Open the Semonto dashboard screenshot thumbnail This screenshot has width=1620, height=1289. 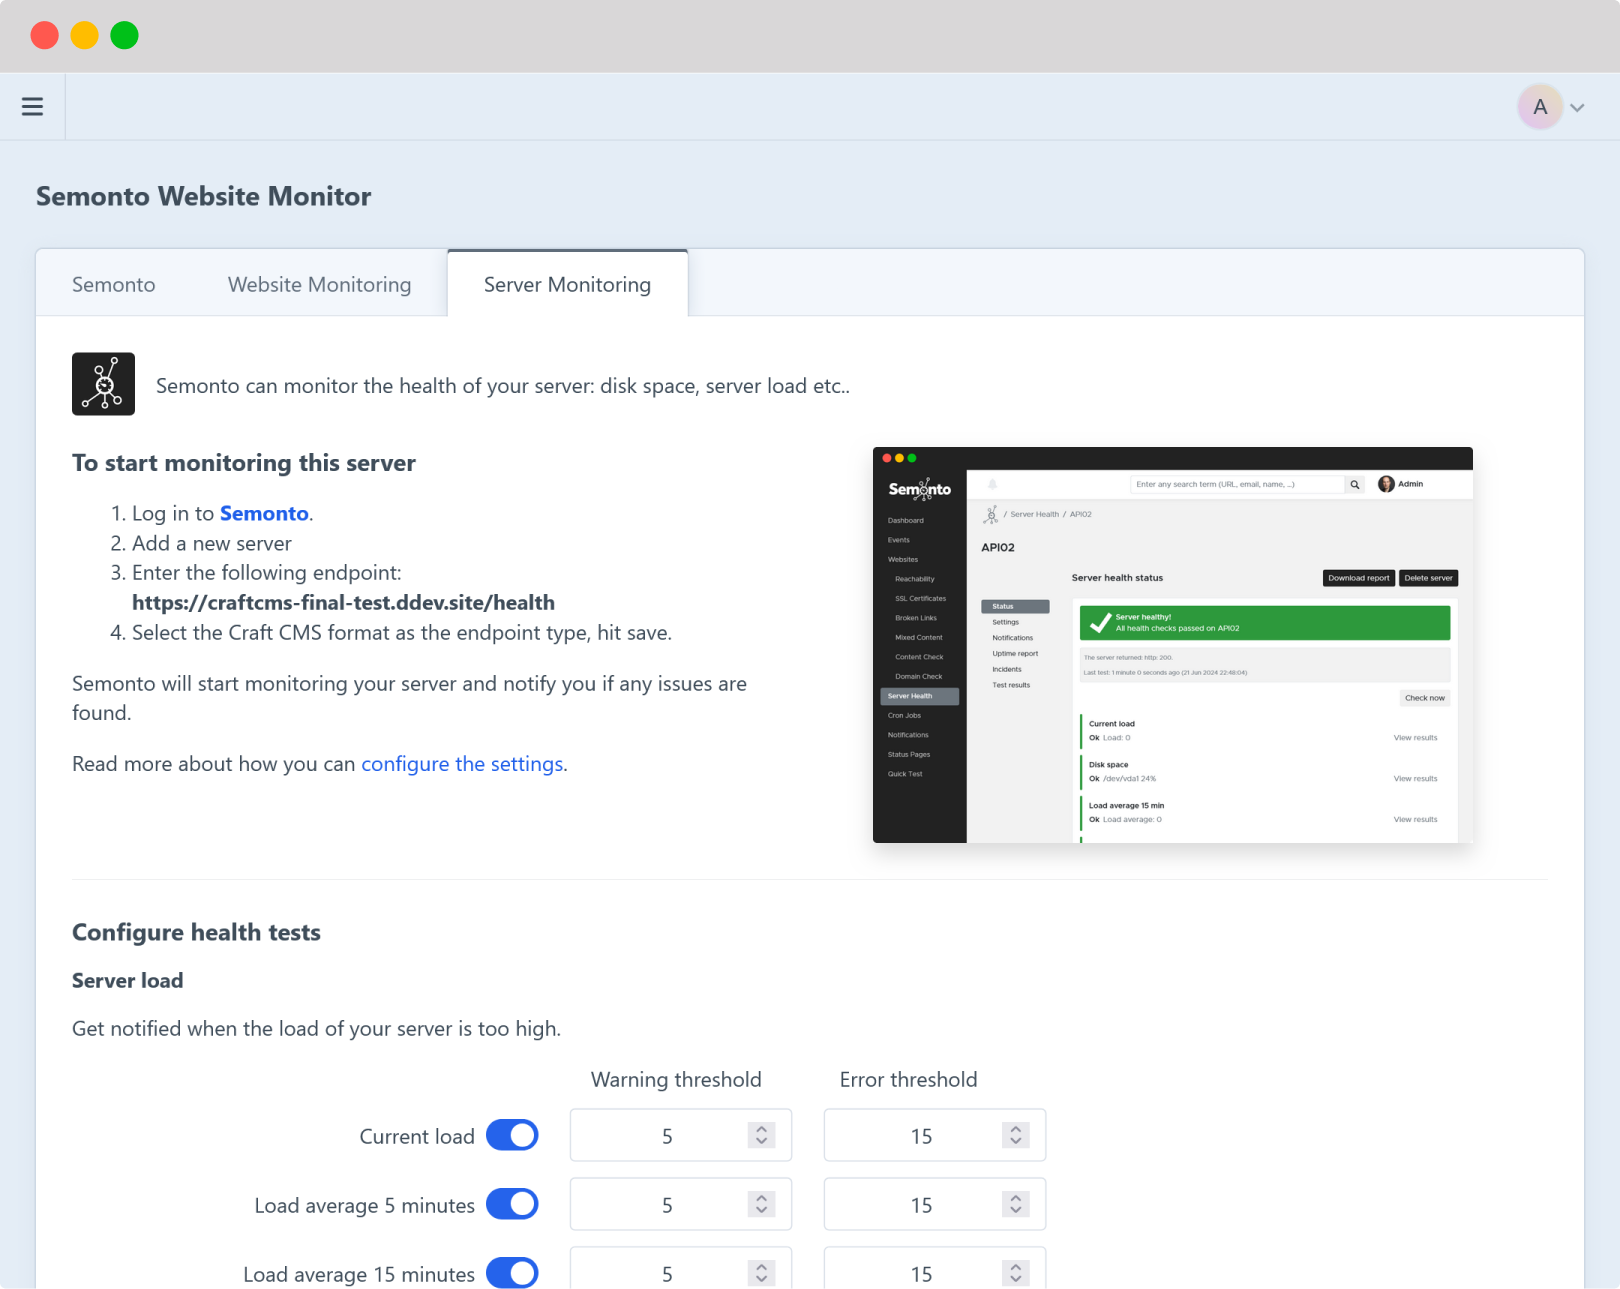(x=1172, y=645)
